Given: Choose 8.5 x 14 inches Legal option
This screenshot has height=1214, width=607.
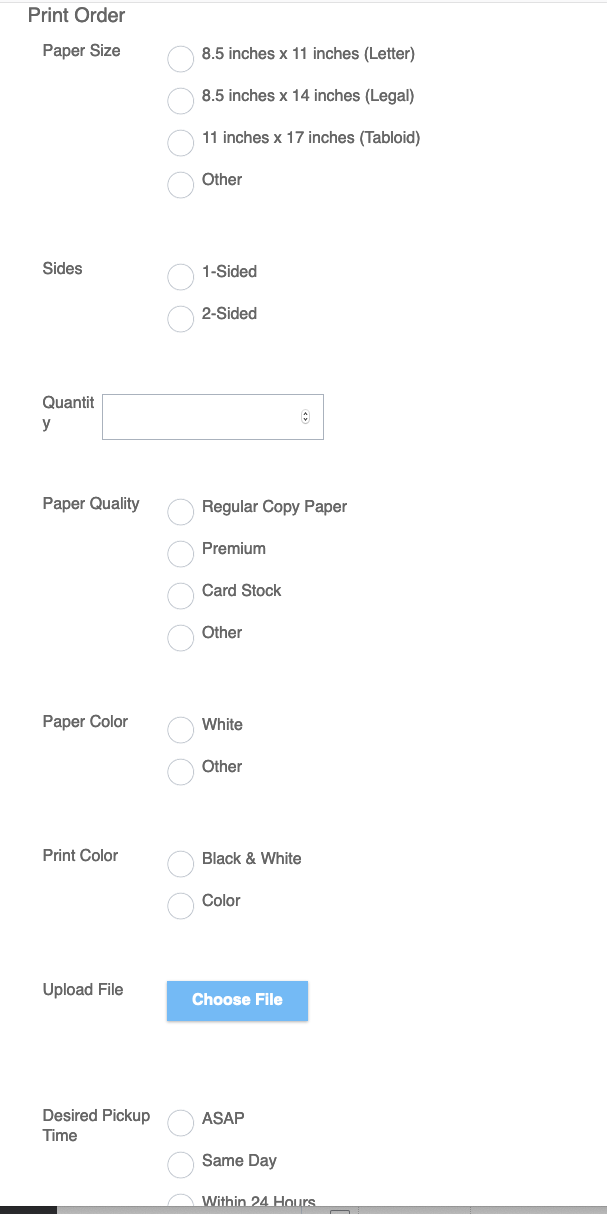Looking at the screenshot, I should pos(180,101).
